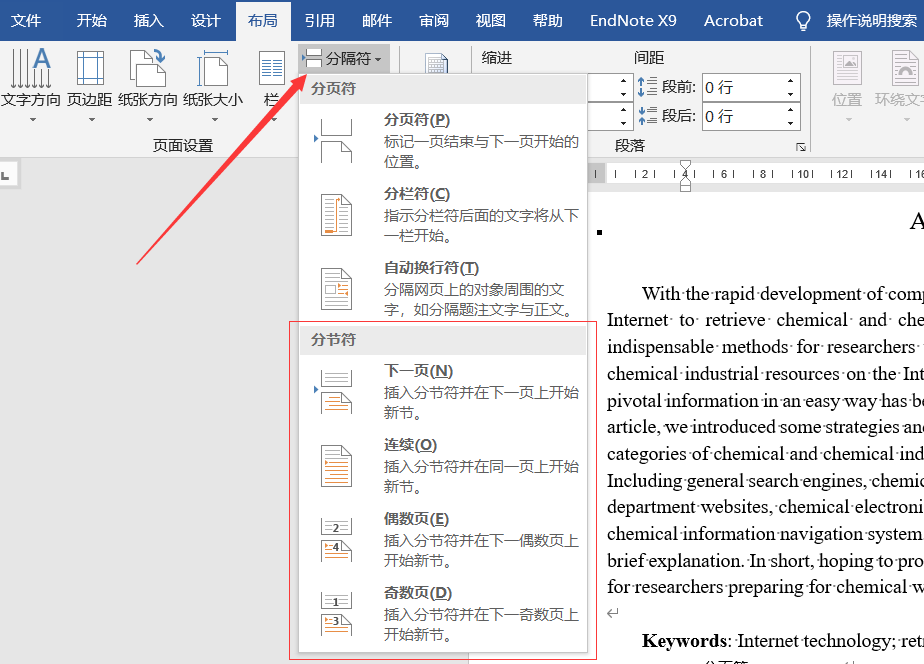
Task: Insert a 分页符(P) page break
Action: point(443,141)
